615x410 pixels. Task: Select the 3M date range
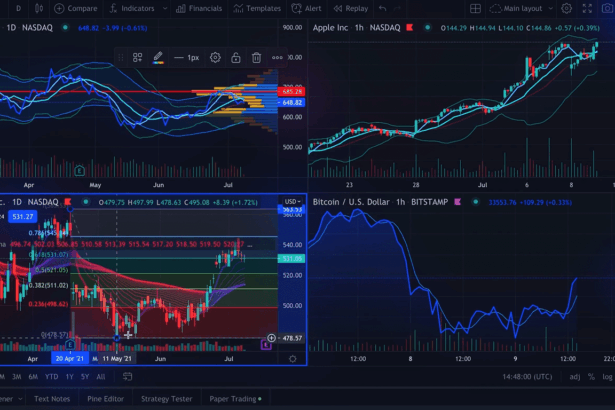pos(16,377)
